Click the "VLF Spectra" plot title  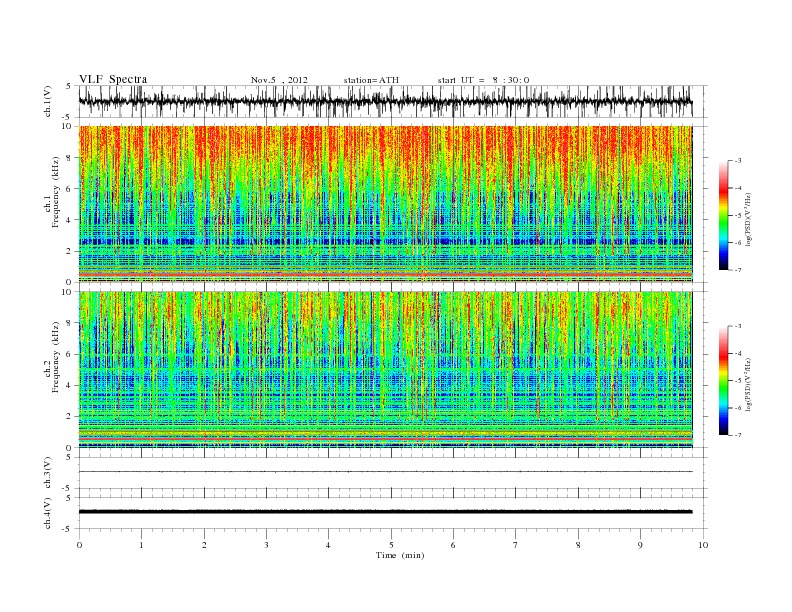pos(113,79)
